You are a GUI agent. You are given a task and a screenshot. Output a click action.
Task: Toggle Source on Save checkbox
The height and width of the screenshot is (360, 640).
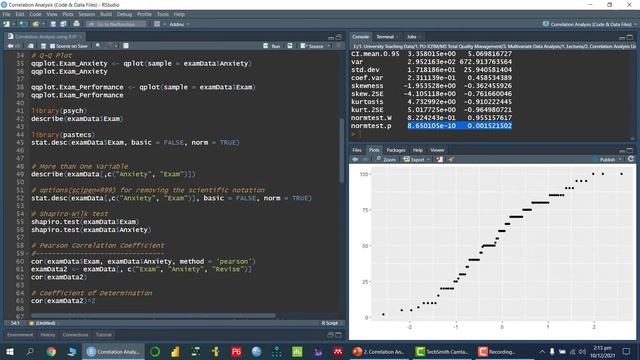tap(52, 46)
